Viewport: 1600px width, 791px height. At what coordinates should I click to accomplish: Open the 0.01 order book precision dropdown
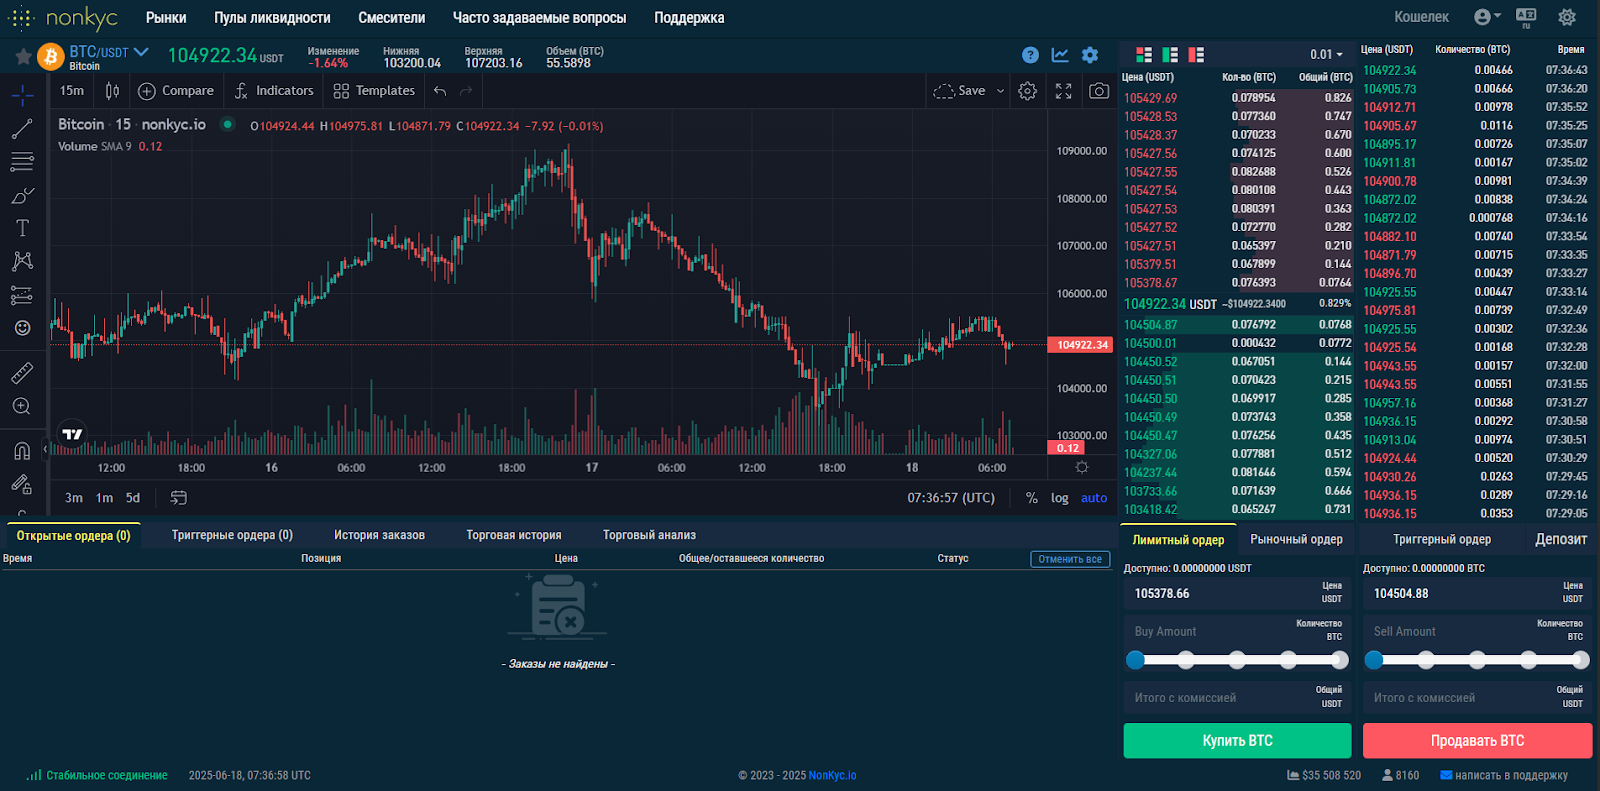[x=1327, y=55]
